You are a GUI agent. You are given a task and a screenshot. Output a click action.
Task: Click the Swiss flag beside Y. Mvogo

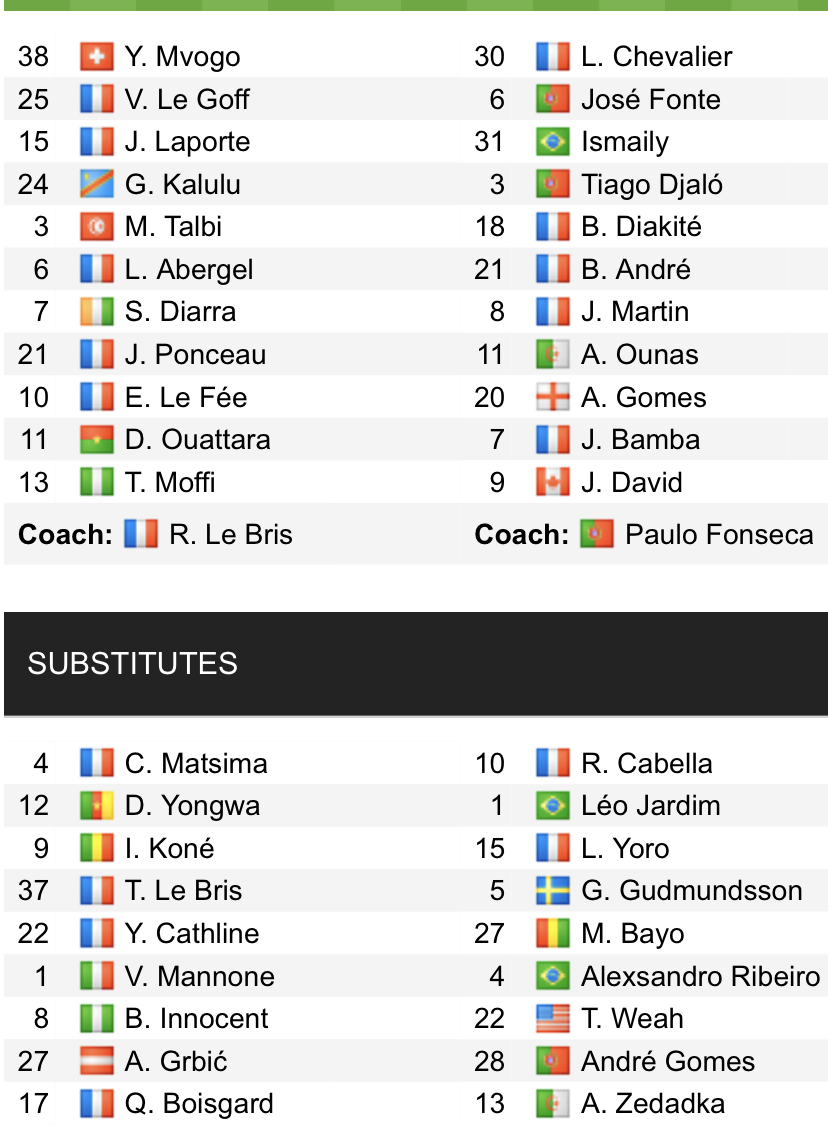[x=96, y=57]
